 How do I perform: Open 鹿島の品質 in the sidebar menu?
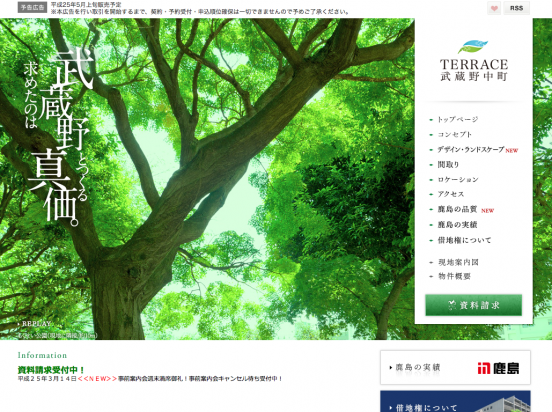[457, 210]
